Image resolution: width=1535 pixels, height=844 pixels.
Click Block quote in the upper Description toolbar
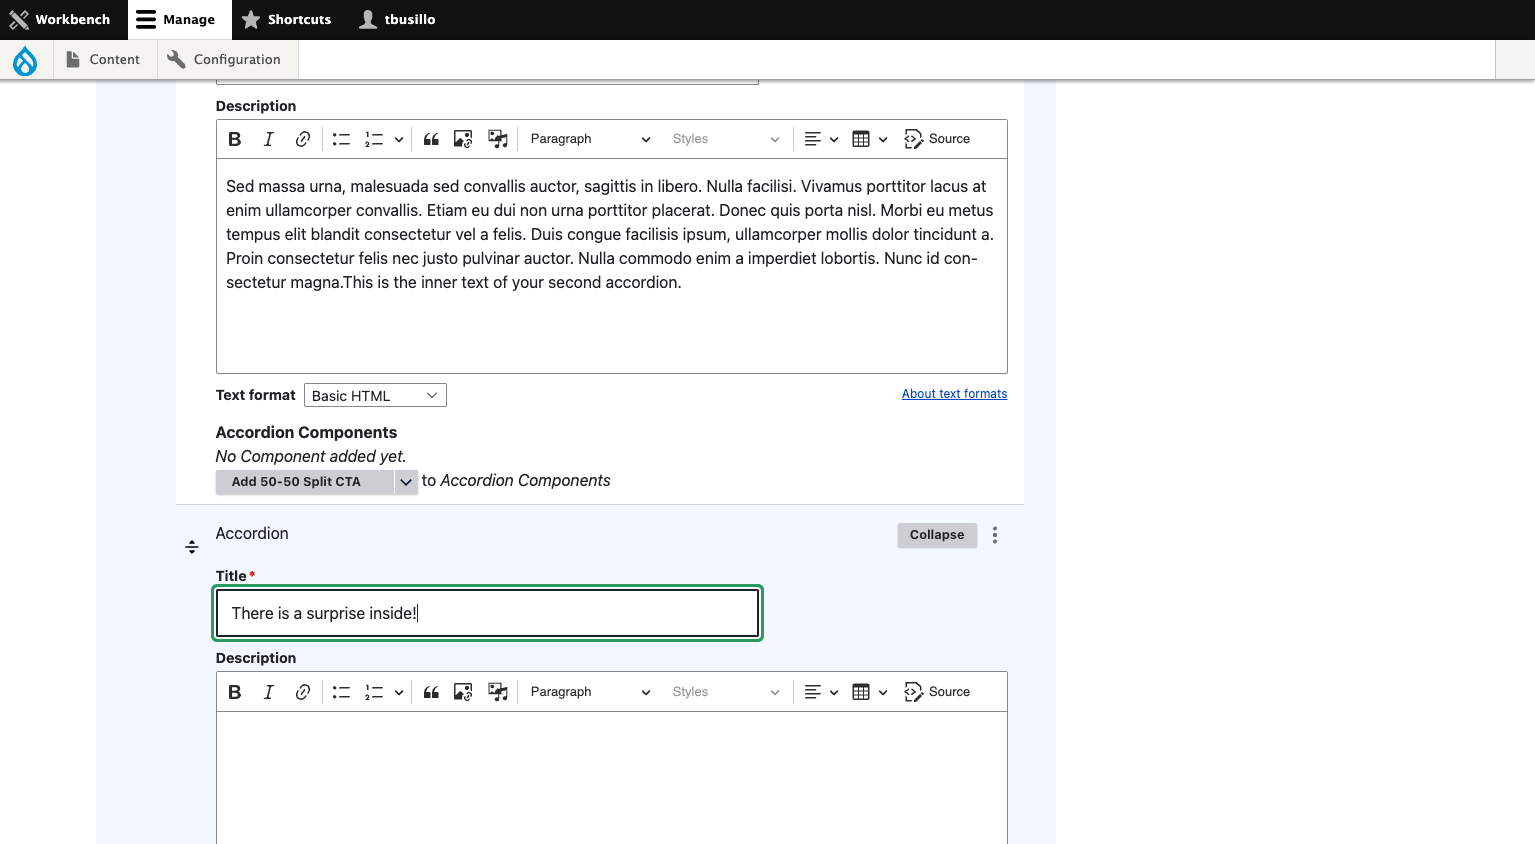[431, 139]
